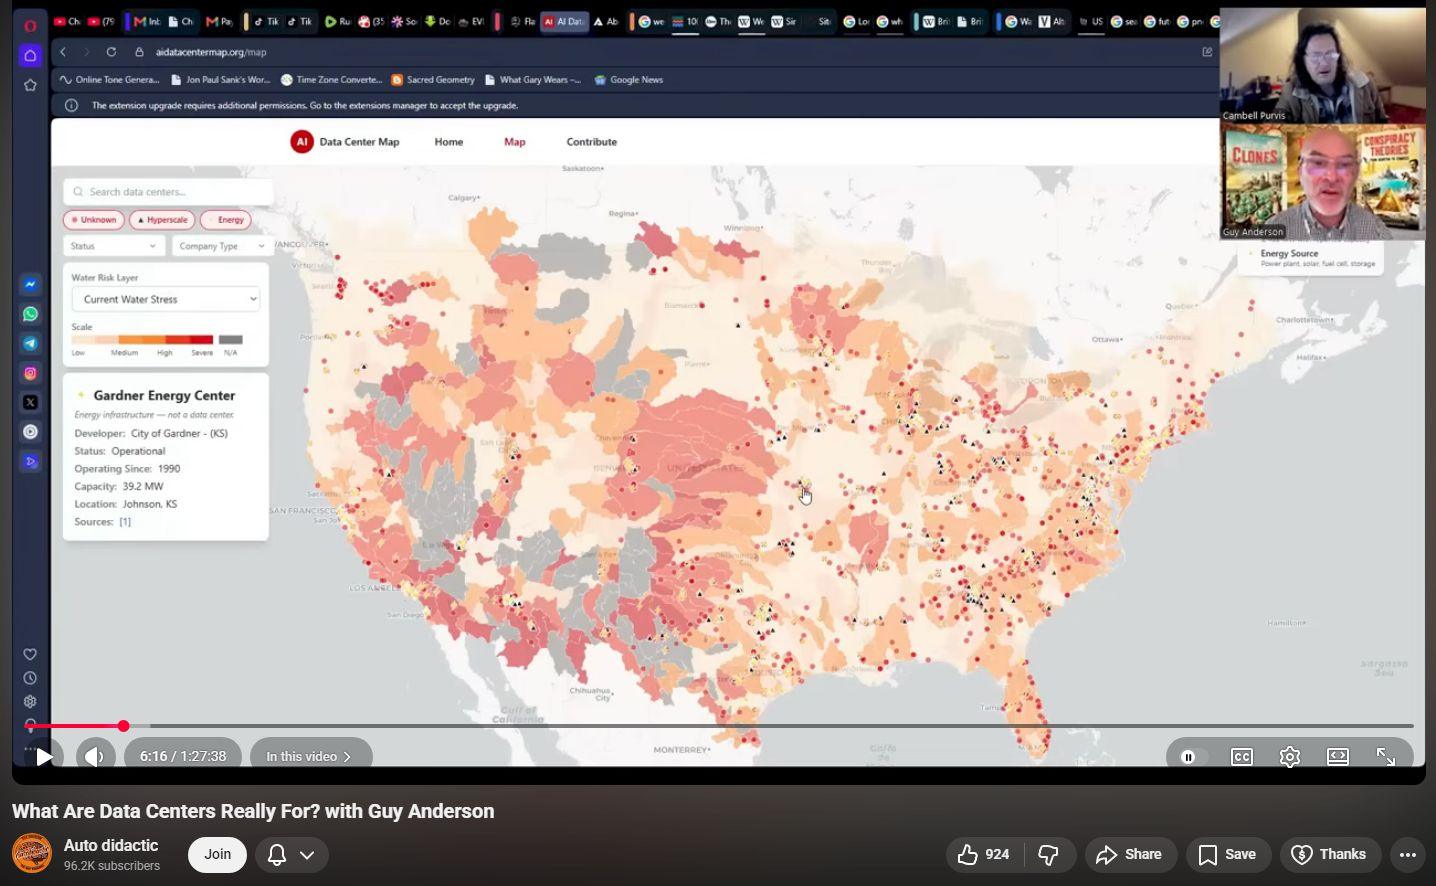Enter full screen mode

(1386, 757)
